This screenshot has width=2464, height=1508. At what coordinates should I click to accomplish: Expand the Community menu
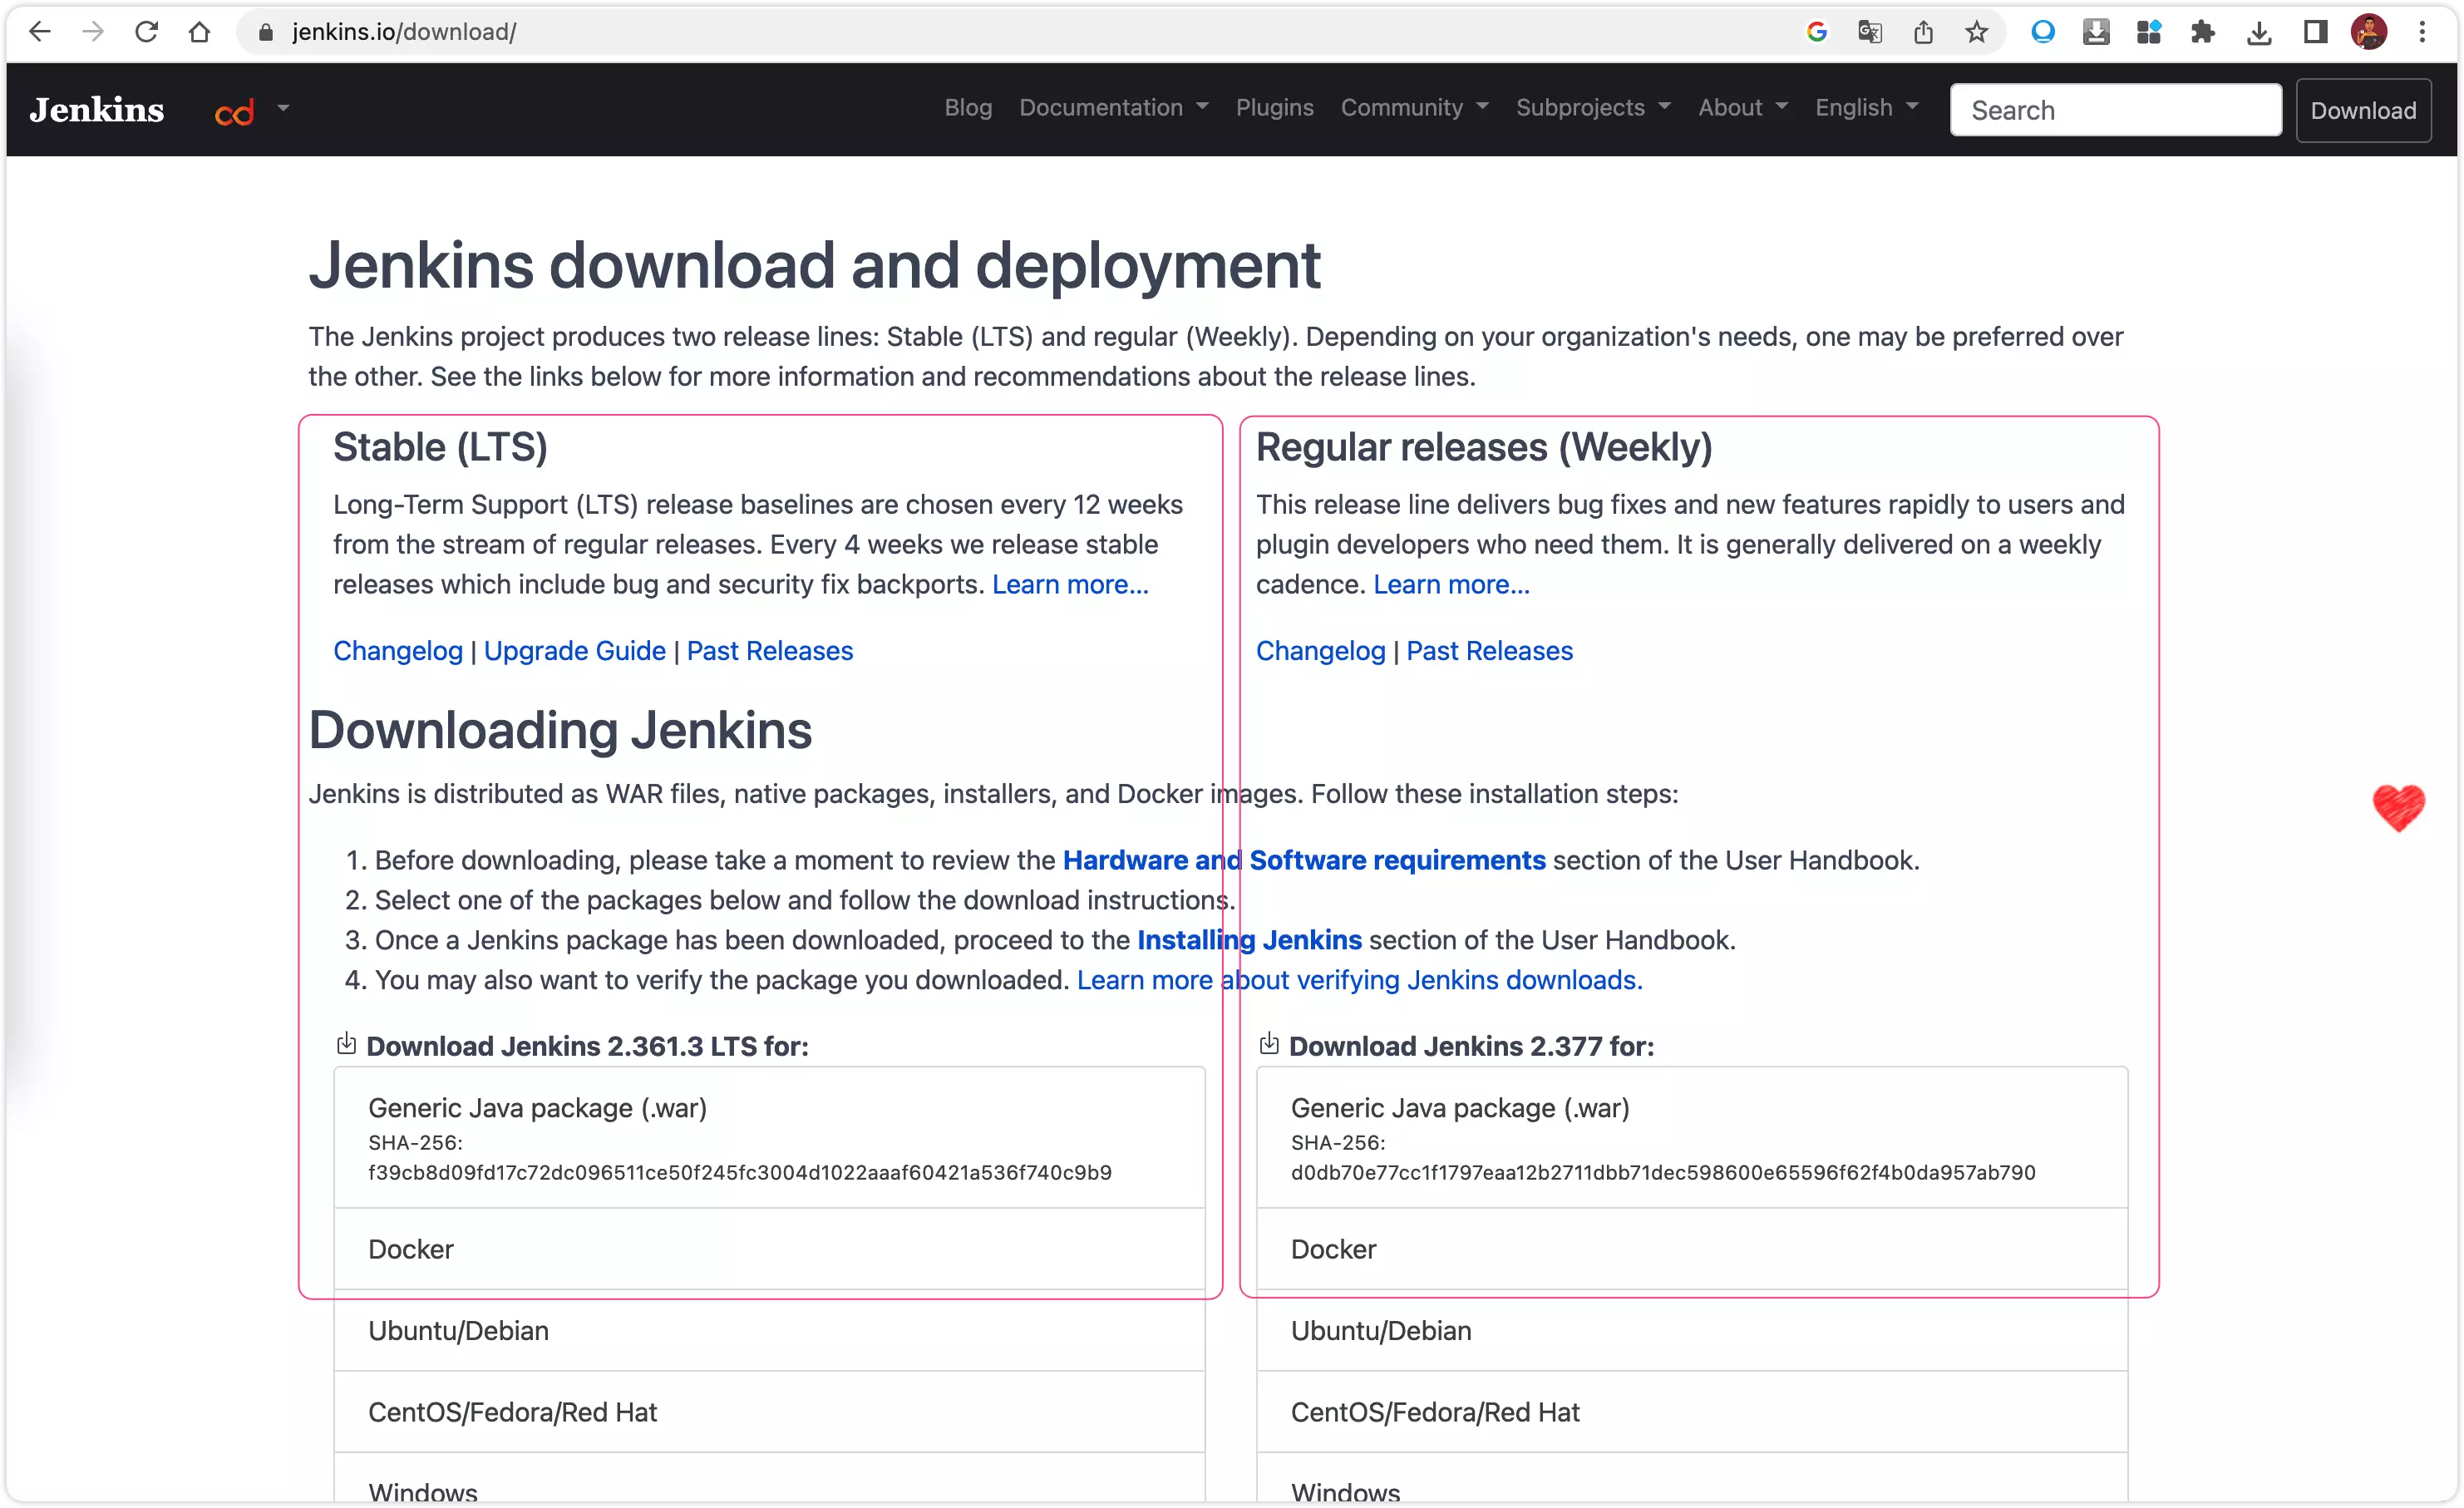pyautogui.click(x=1414, y=108)
